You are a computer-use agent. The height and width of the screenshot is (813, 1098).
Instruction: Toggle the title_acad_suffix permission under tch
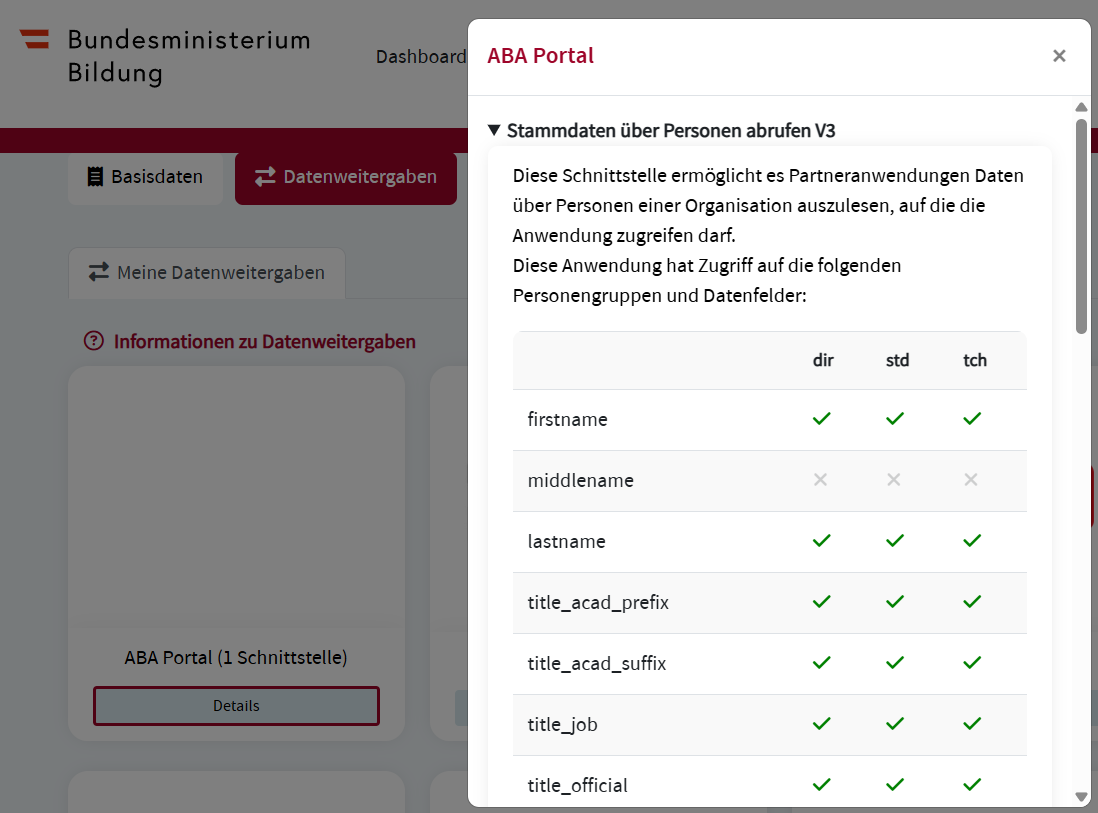(971, 663)
